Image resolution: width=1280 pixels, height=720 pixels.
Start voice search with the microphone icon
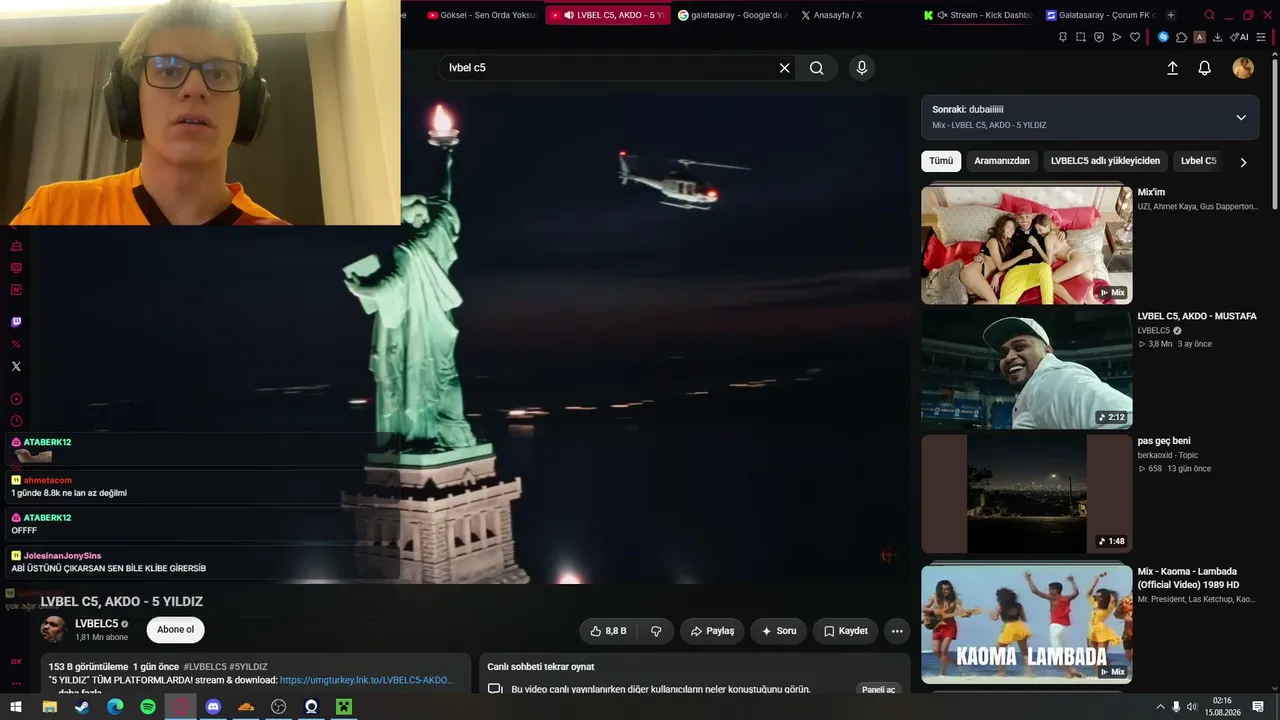click(862, 68)
